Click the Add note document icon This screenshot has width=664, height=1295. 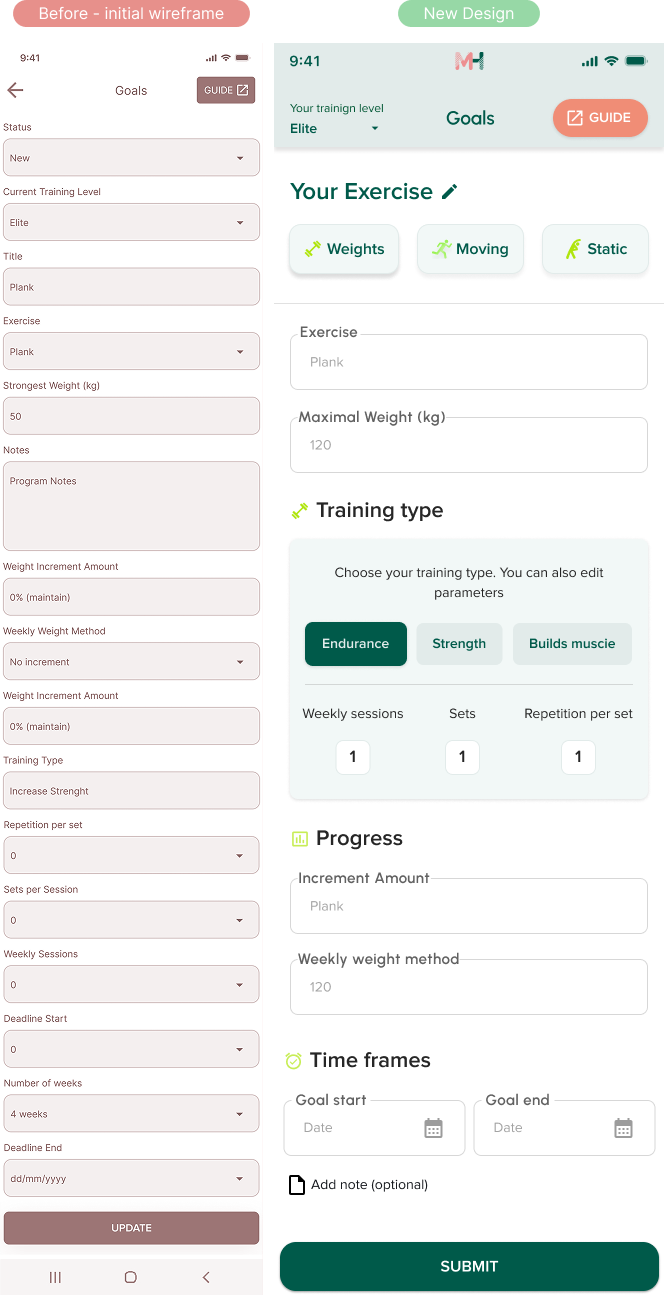pyautogui.click(x=296, y=1185)
